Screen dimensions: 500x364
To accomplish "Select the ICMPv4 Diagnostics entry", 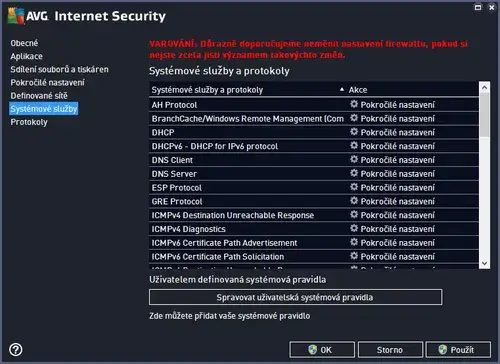I will [188, 229].
